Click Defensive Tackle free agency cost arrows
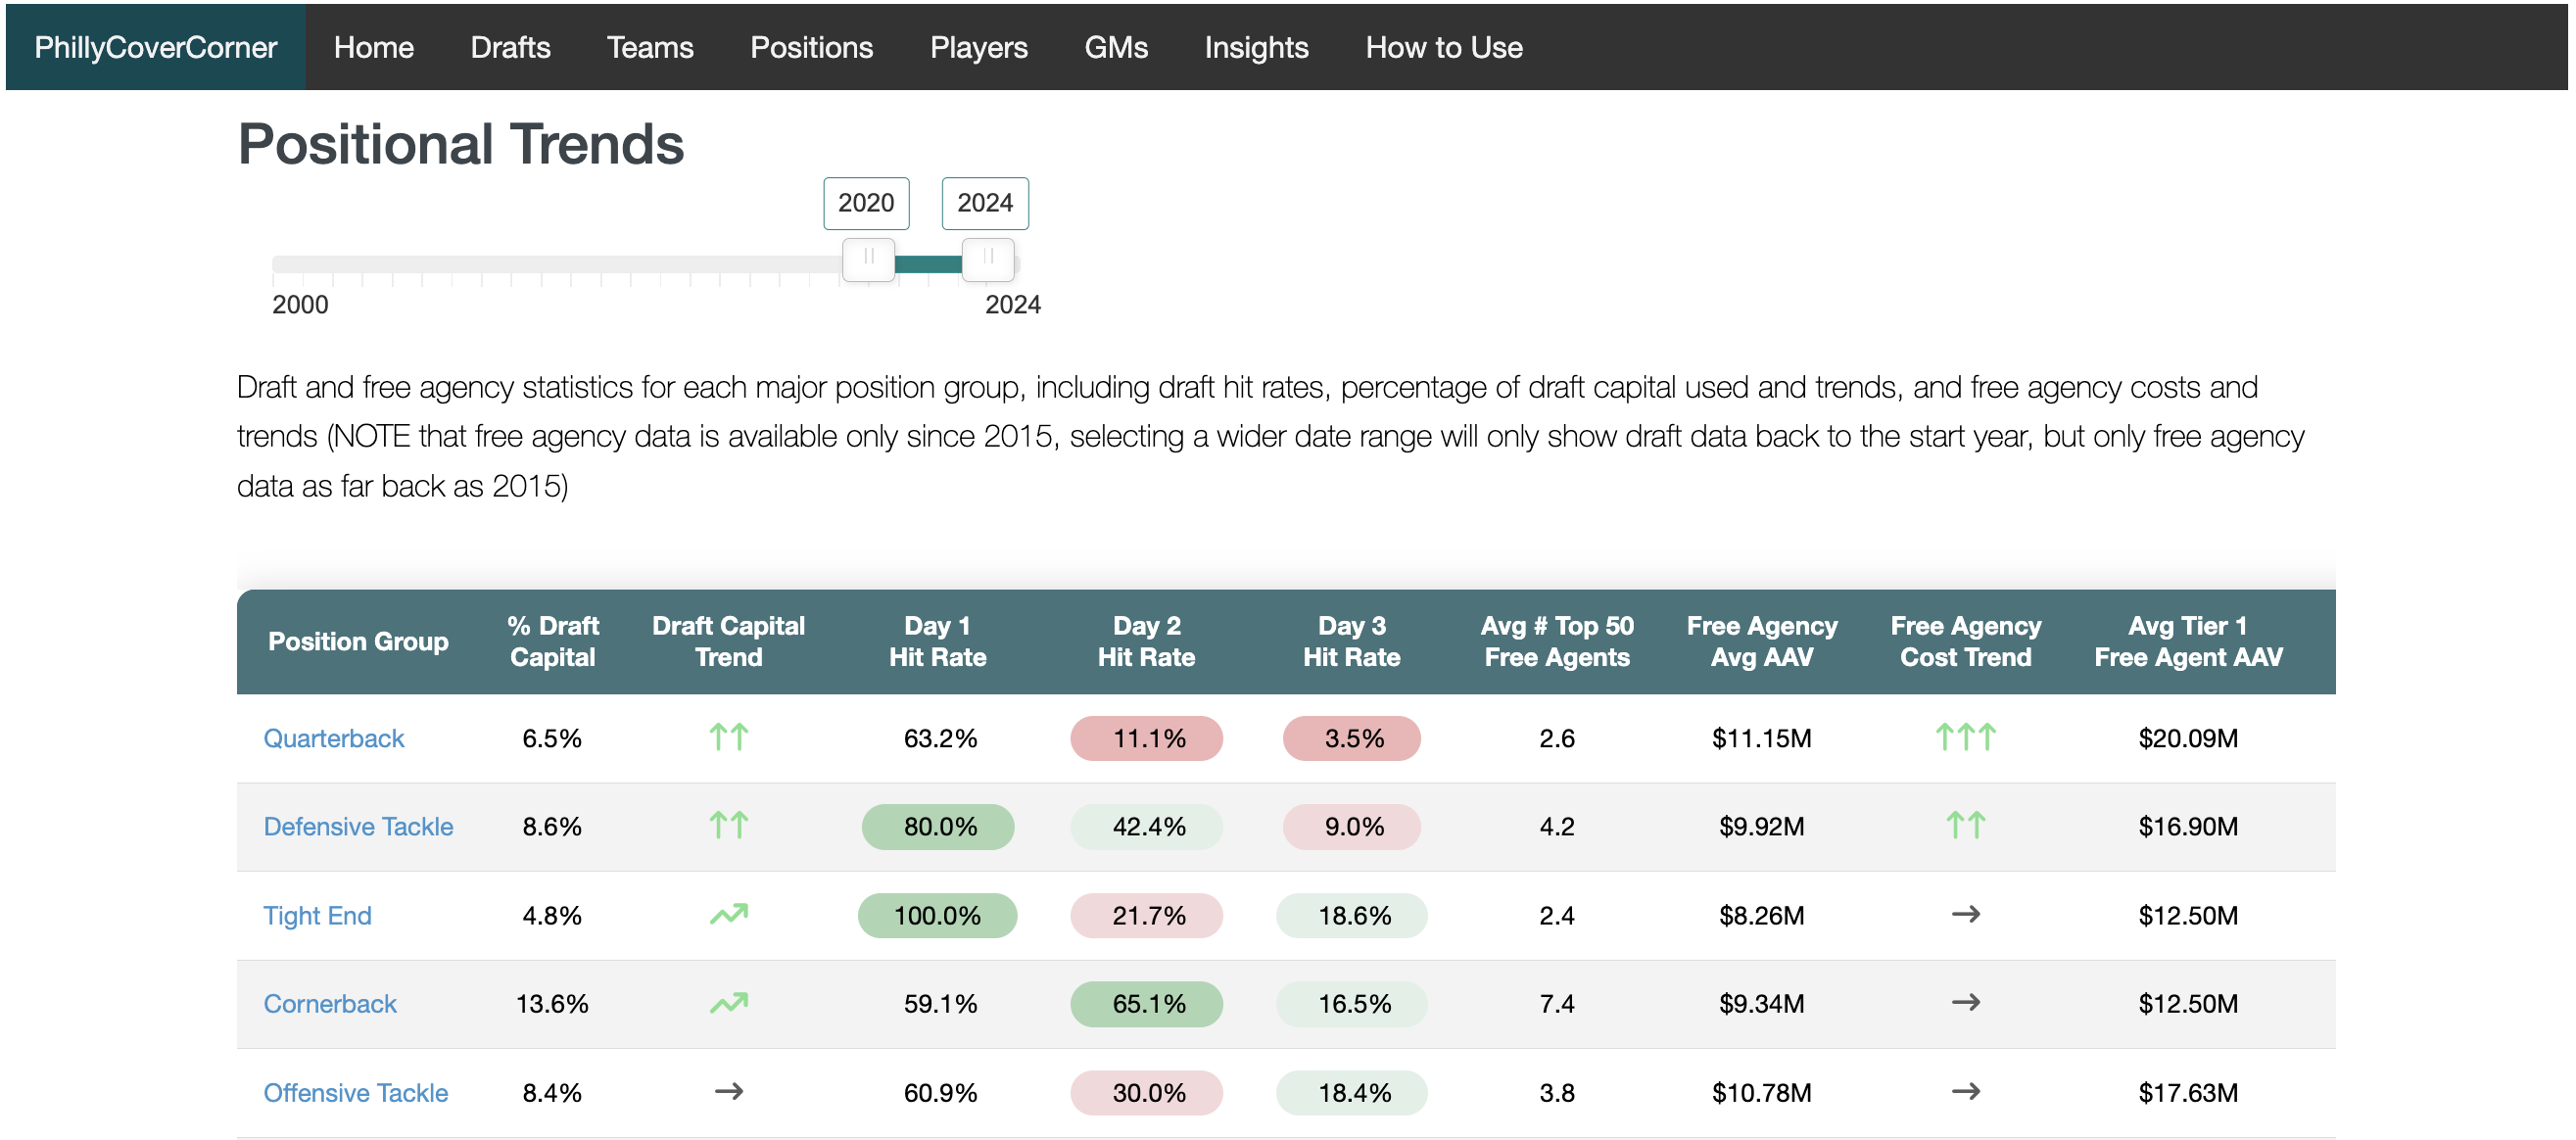Viewport: 2576px width, 1140px height. [1965, 826]
